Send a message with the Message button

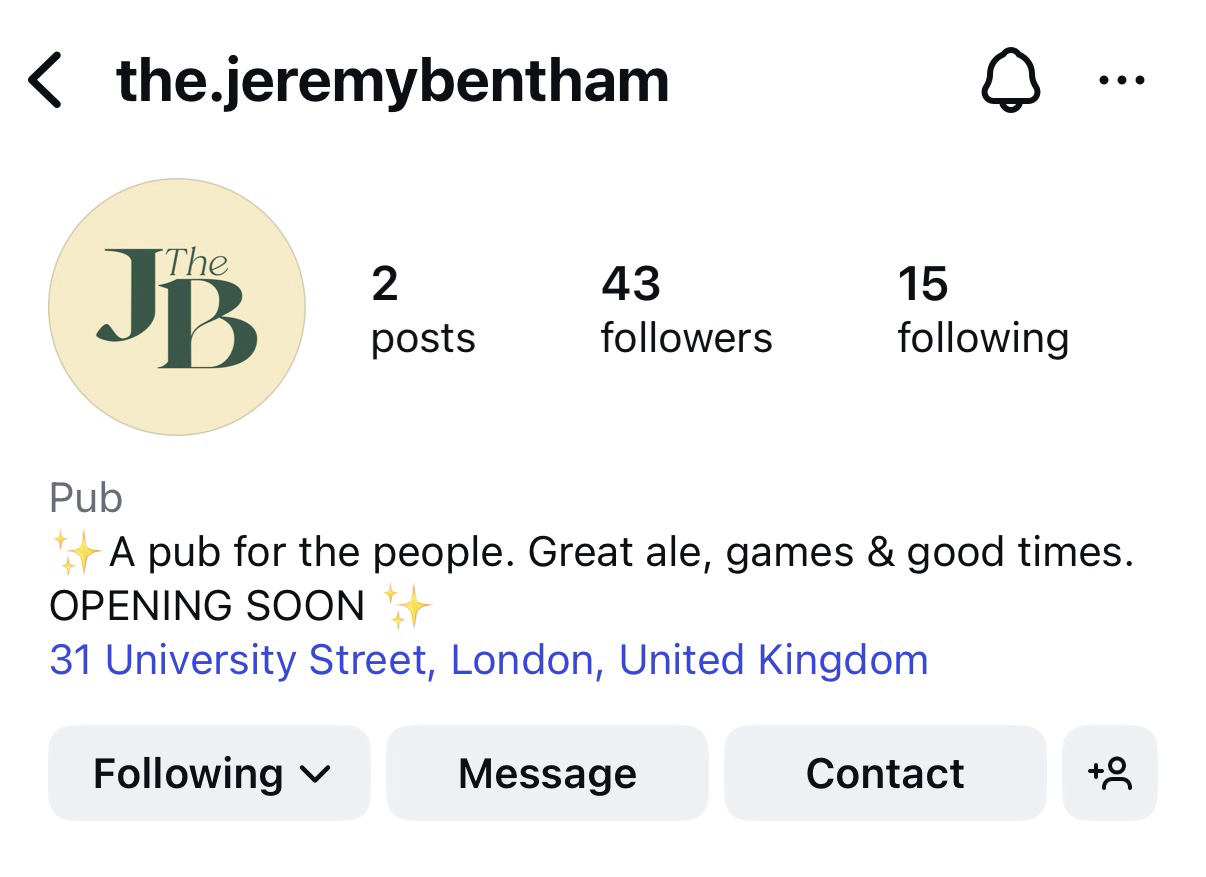[547, 774]
